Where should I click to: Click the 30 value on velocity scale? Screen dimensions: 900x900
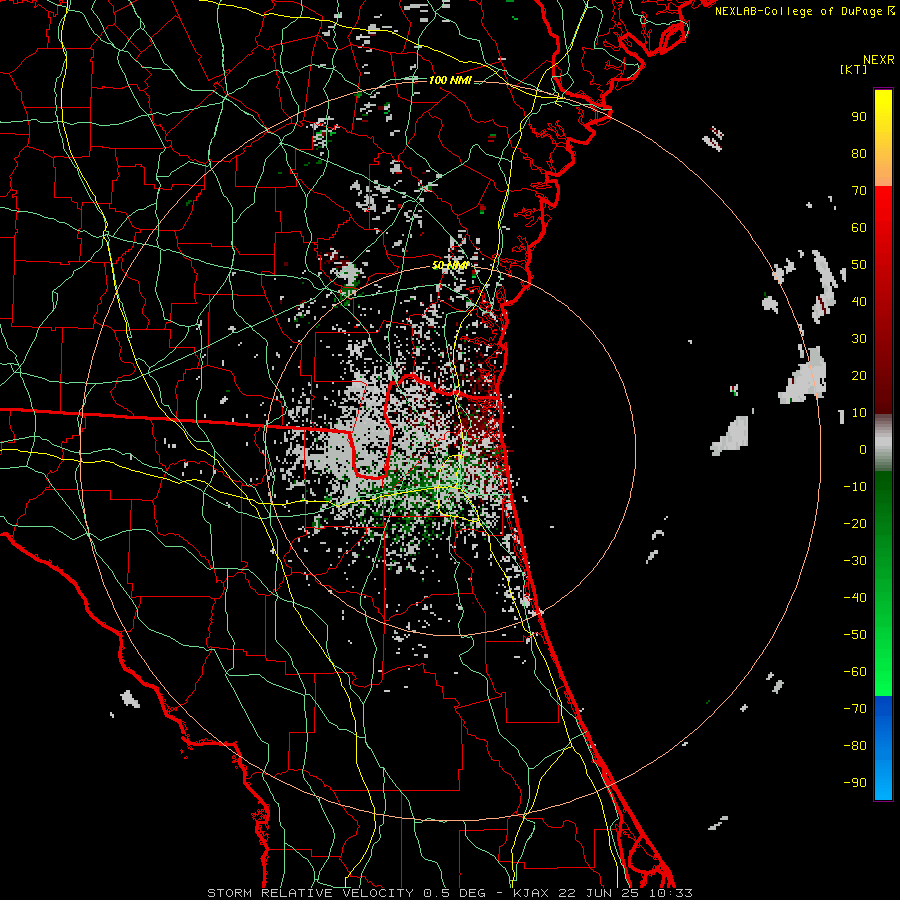tap(859, 339)
